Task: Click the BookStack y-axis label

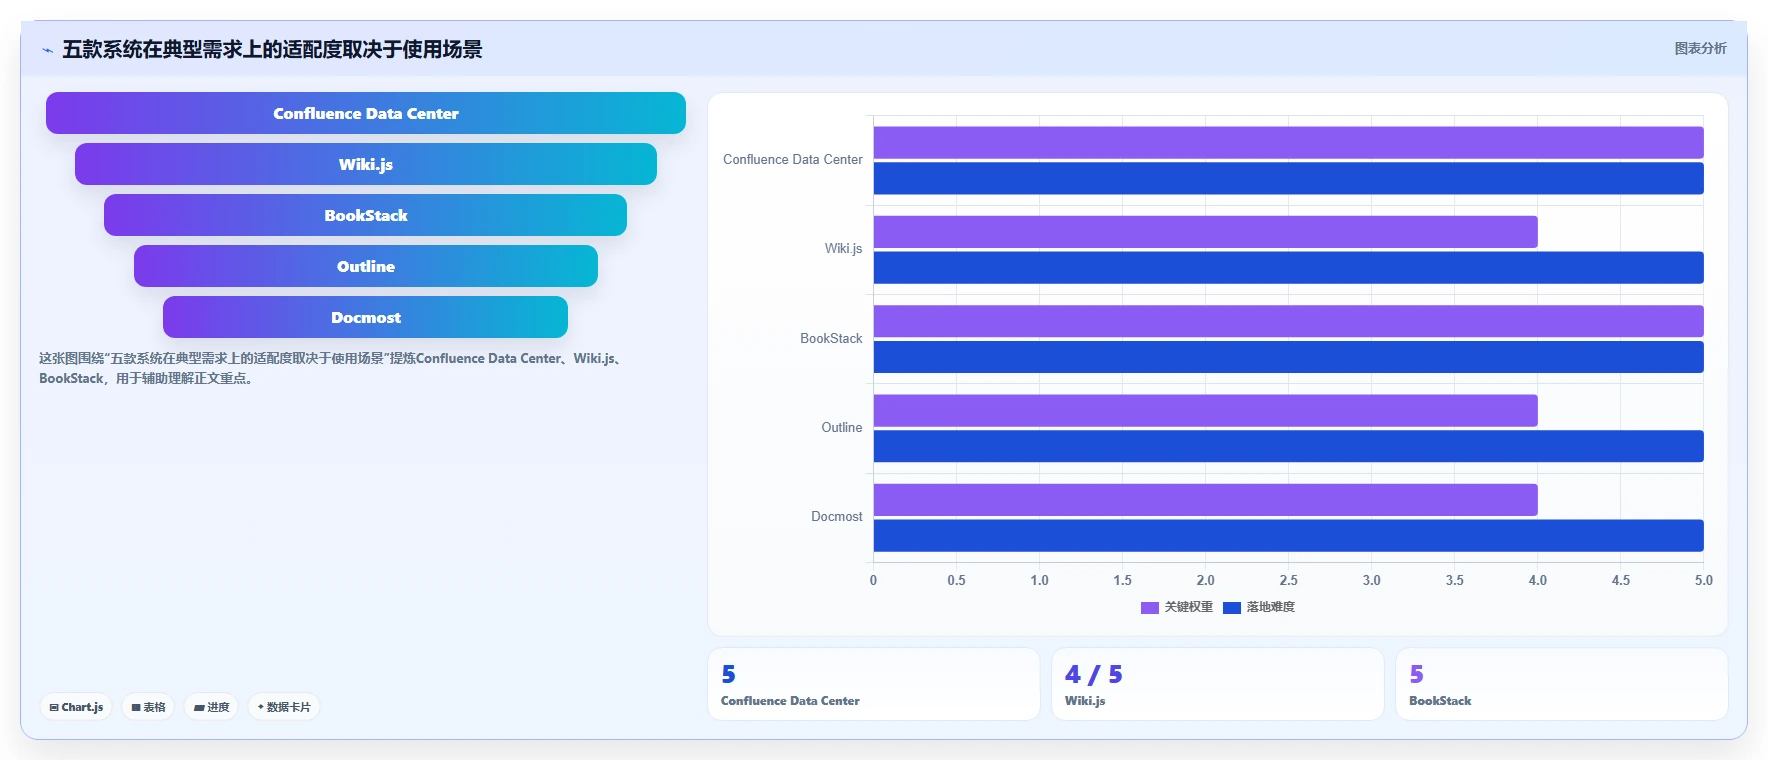Action: coord(831,339)
